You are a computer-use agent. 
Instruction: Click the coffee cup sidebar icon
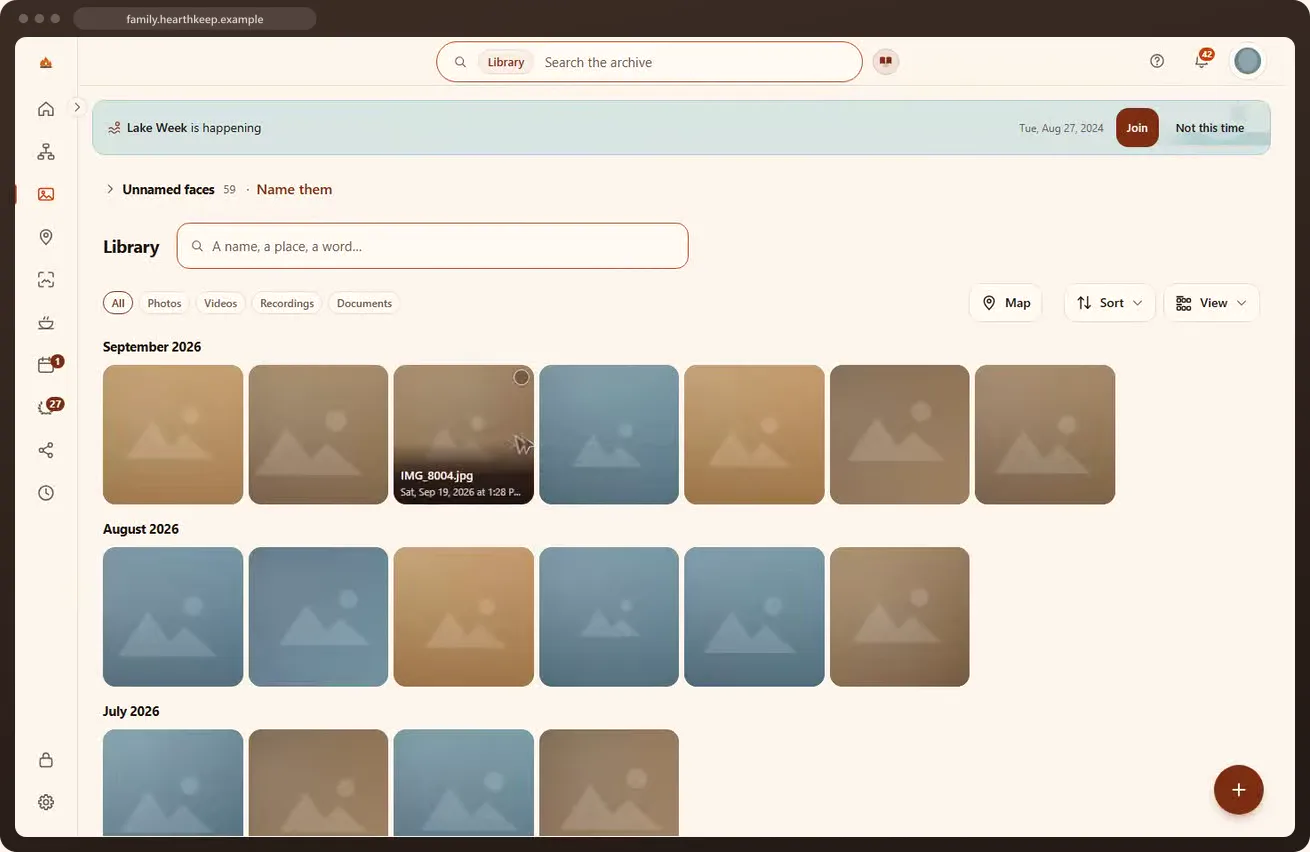point(46,322)
